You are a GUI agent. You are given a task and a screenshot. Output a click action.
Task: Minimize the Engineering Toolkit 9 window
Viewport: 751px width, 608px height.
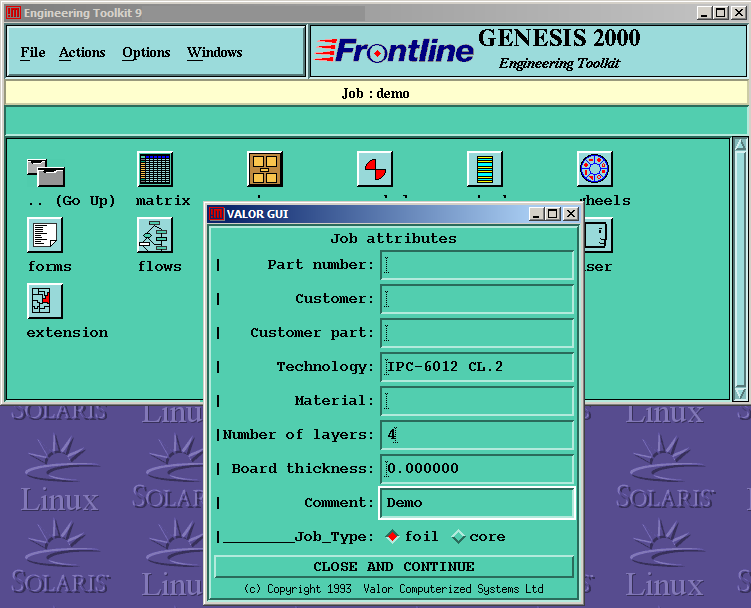point(704,13)
